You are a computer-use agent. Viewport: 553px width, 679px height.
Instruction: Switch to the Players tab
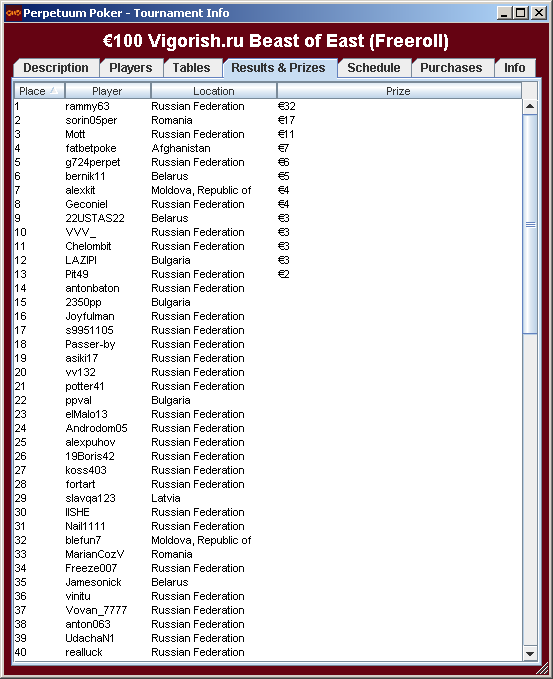(x=131, y=68)
